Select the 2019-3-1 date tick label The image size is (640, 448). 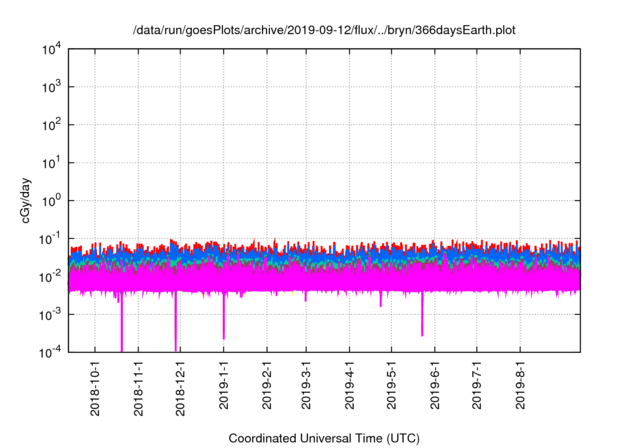(306, 388)
